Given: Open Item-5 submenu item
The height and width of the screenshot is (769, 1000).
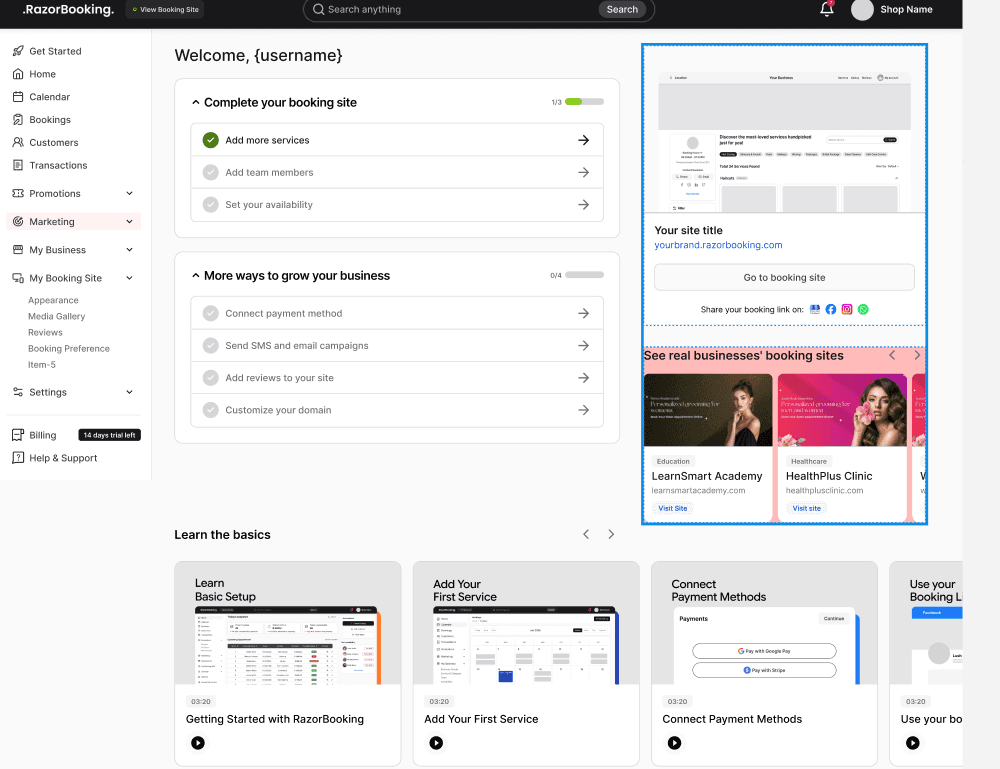Looking at the screenshot, I should 42,365.
